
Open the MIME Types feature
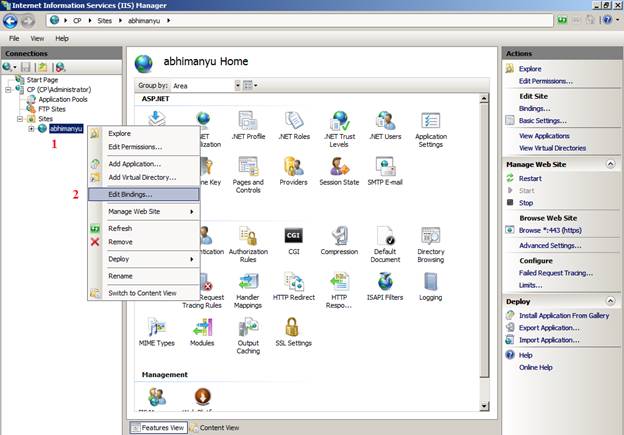(156, 332)
